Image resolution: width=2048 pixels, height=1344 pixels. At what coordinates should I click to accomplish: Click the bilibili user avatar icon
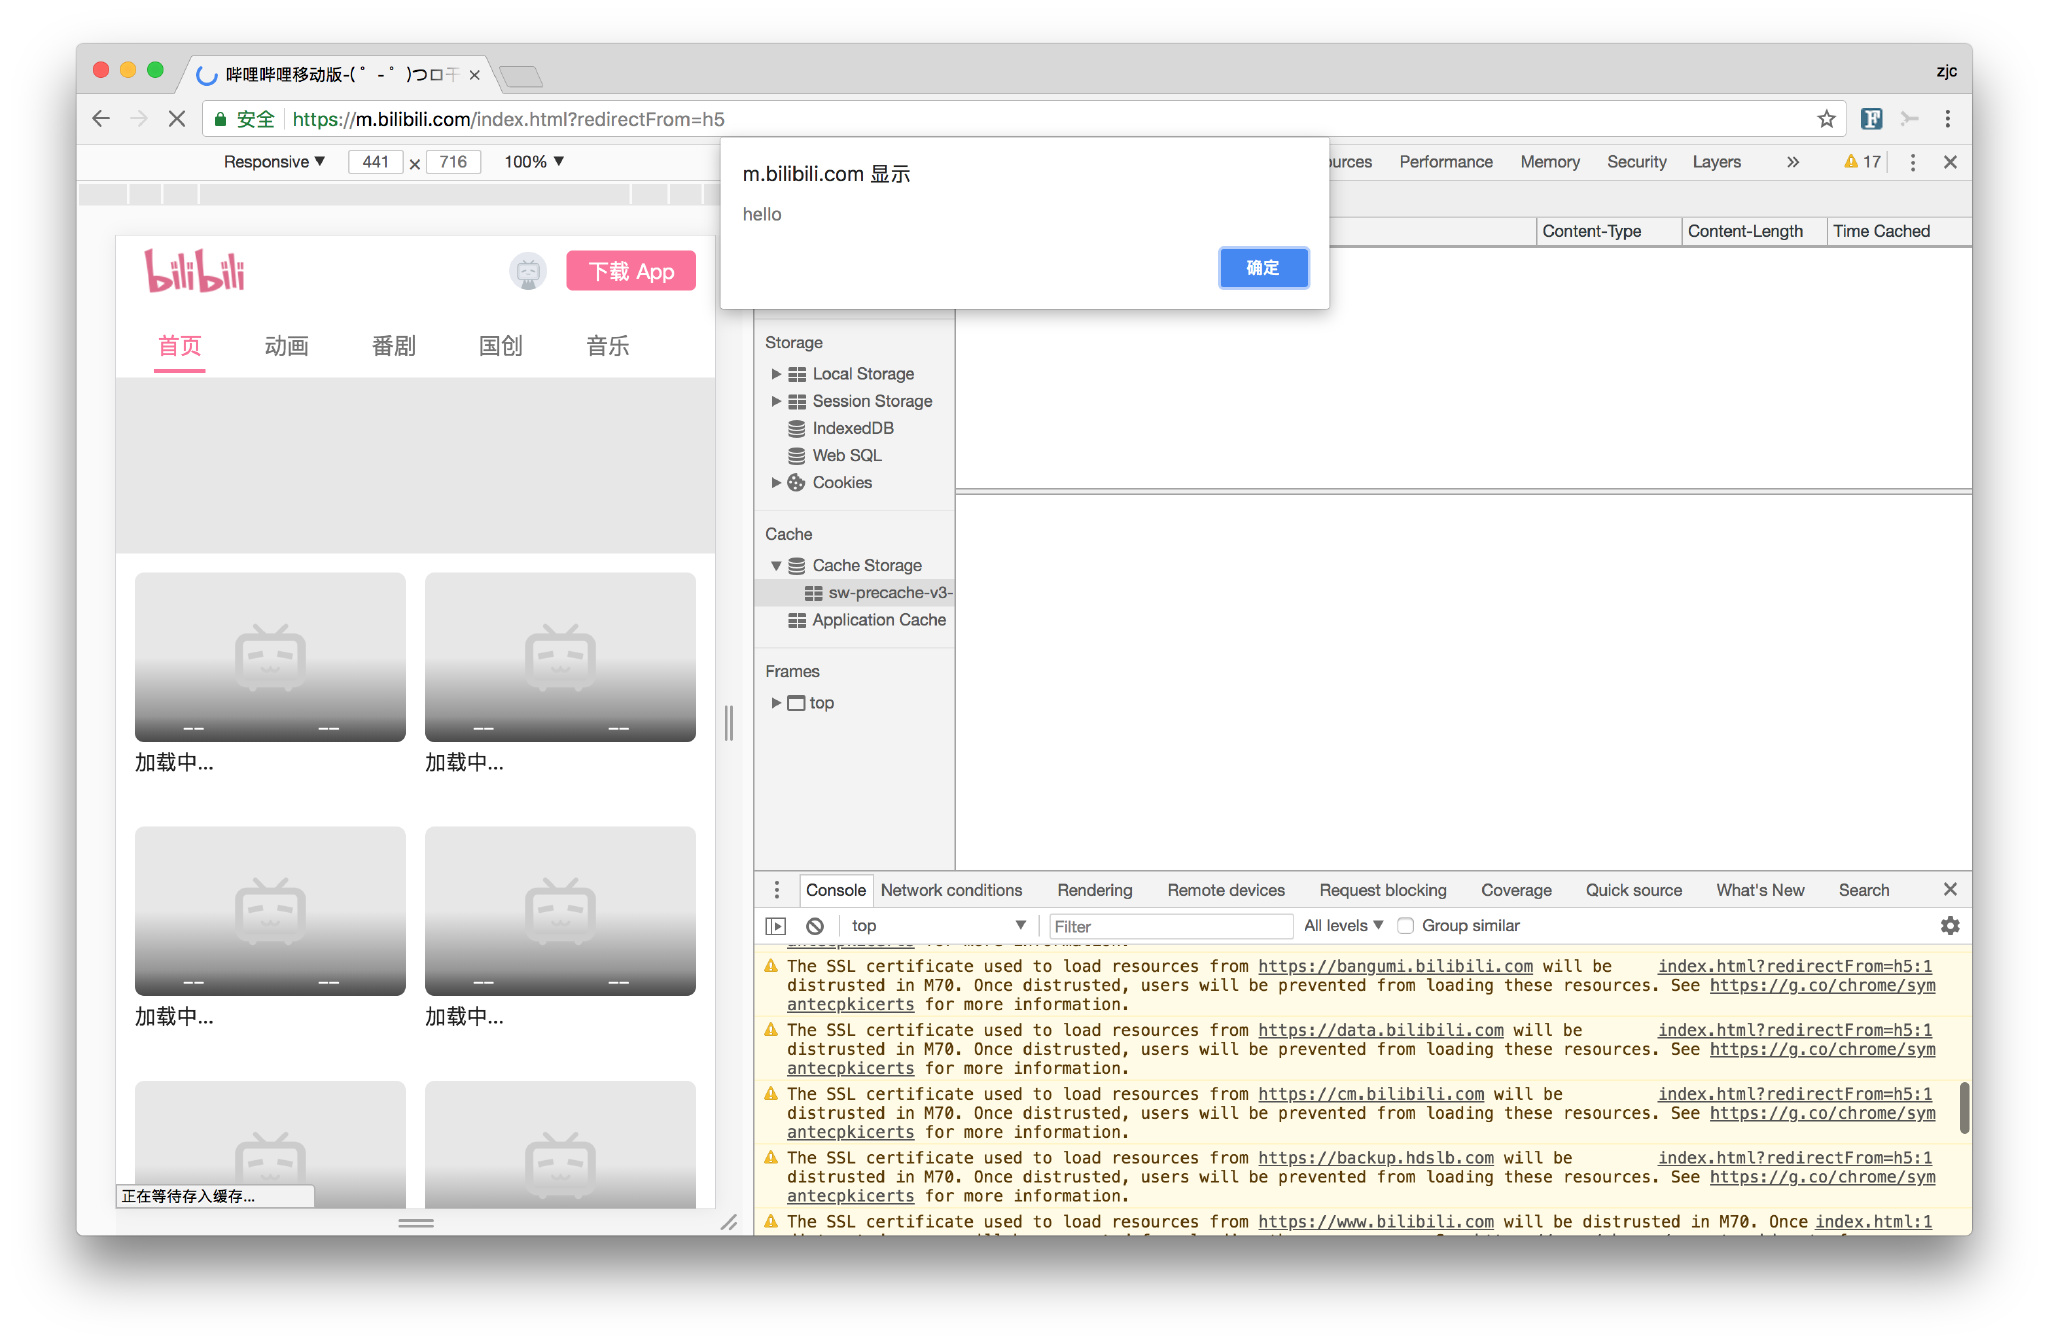pyautogui.click(x=528, y=271)
